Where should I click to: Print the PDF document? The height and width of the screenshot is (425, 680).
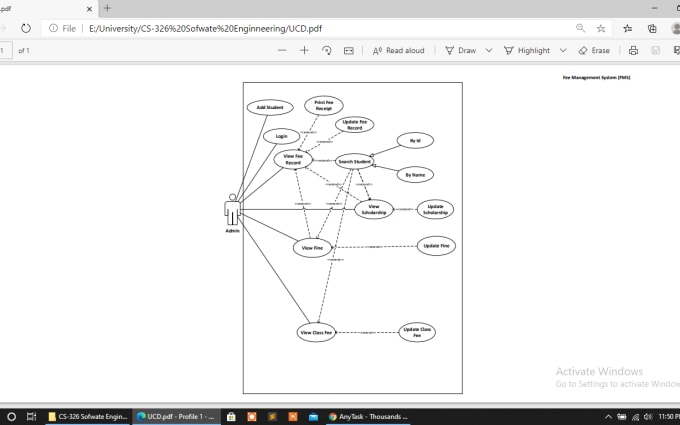tap(633, 51)
